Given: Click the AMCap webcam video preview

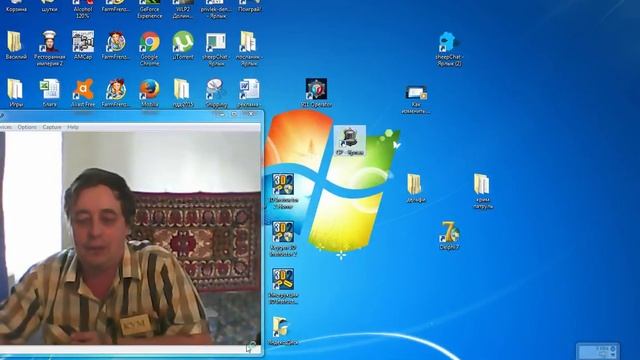Looking at the screenshot, I should coord(130,238).
